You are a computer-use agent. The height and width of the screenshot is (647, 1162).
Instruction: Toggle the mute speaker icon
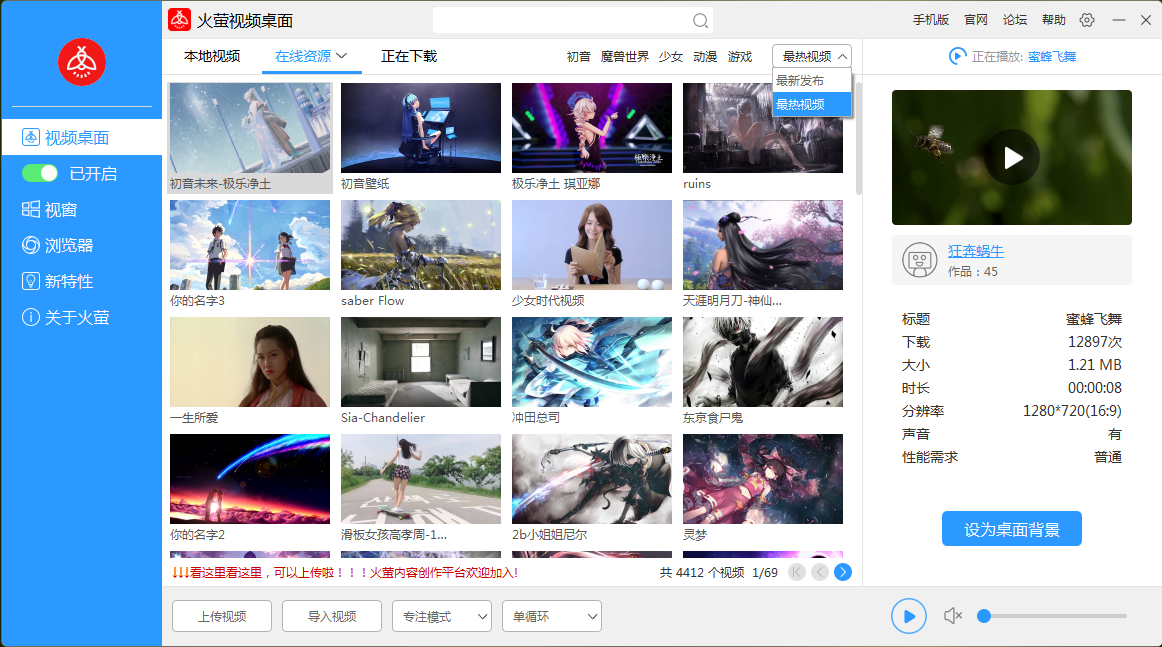click(953, 616)
